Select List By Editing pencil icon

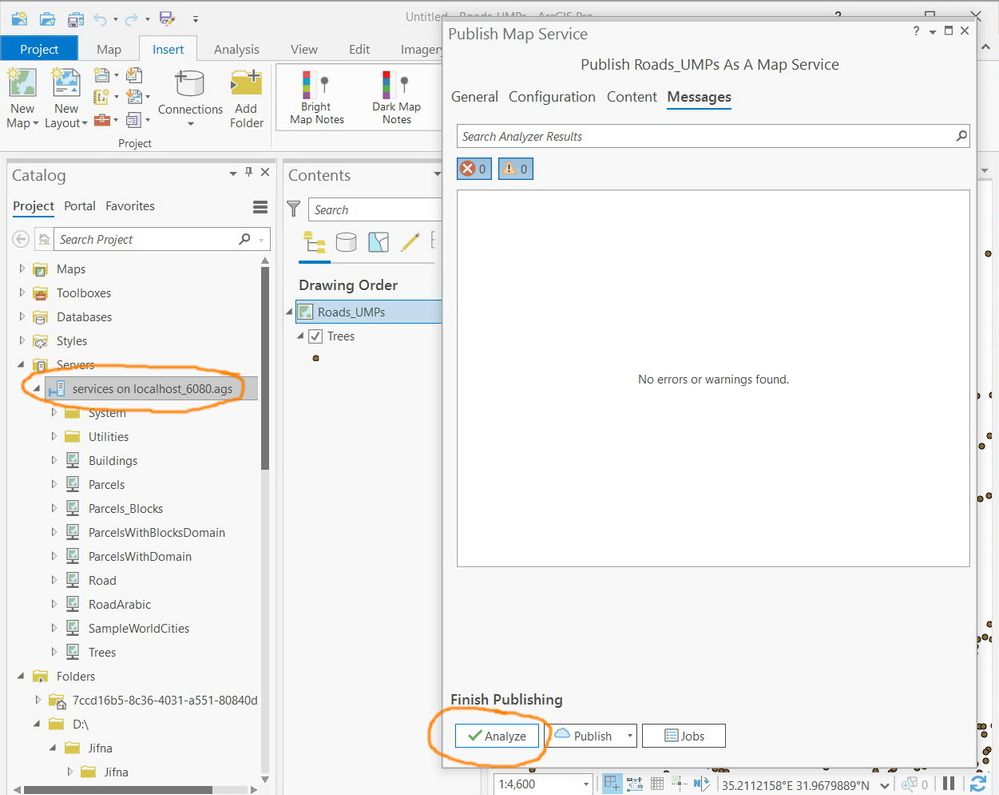point(410,242)
